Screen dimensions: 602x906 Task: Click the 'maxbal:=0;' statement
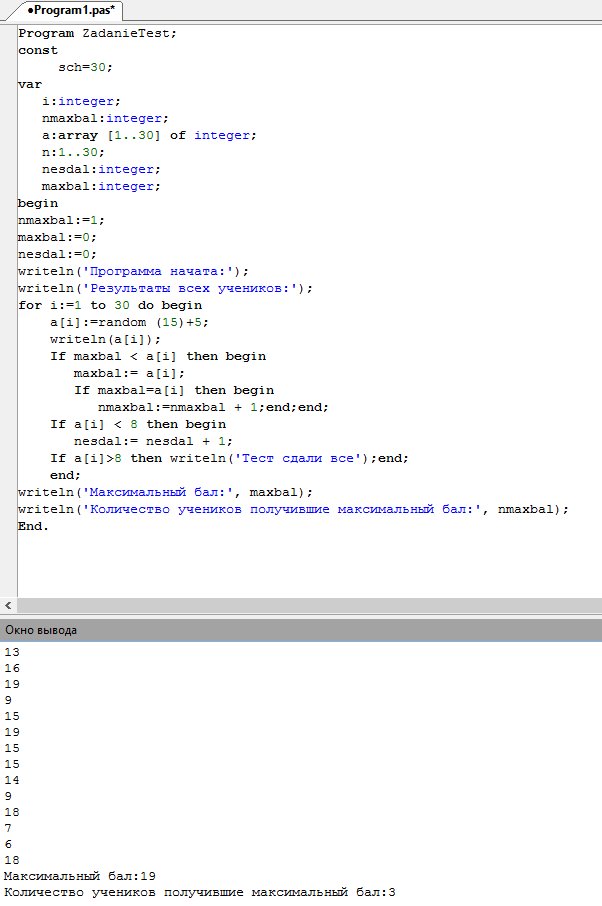(x=57, y=237)
